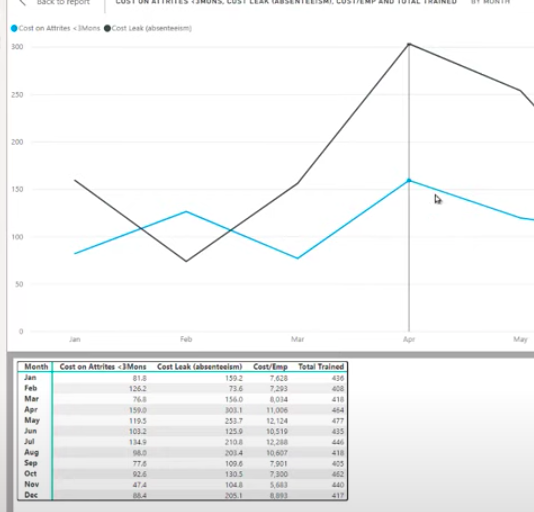Click the Apr data point on the blue line
The height and width of the screenshot is (512, 534).
click(409, 181)
